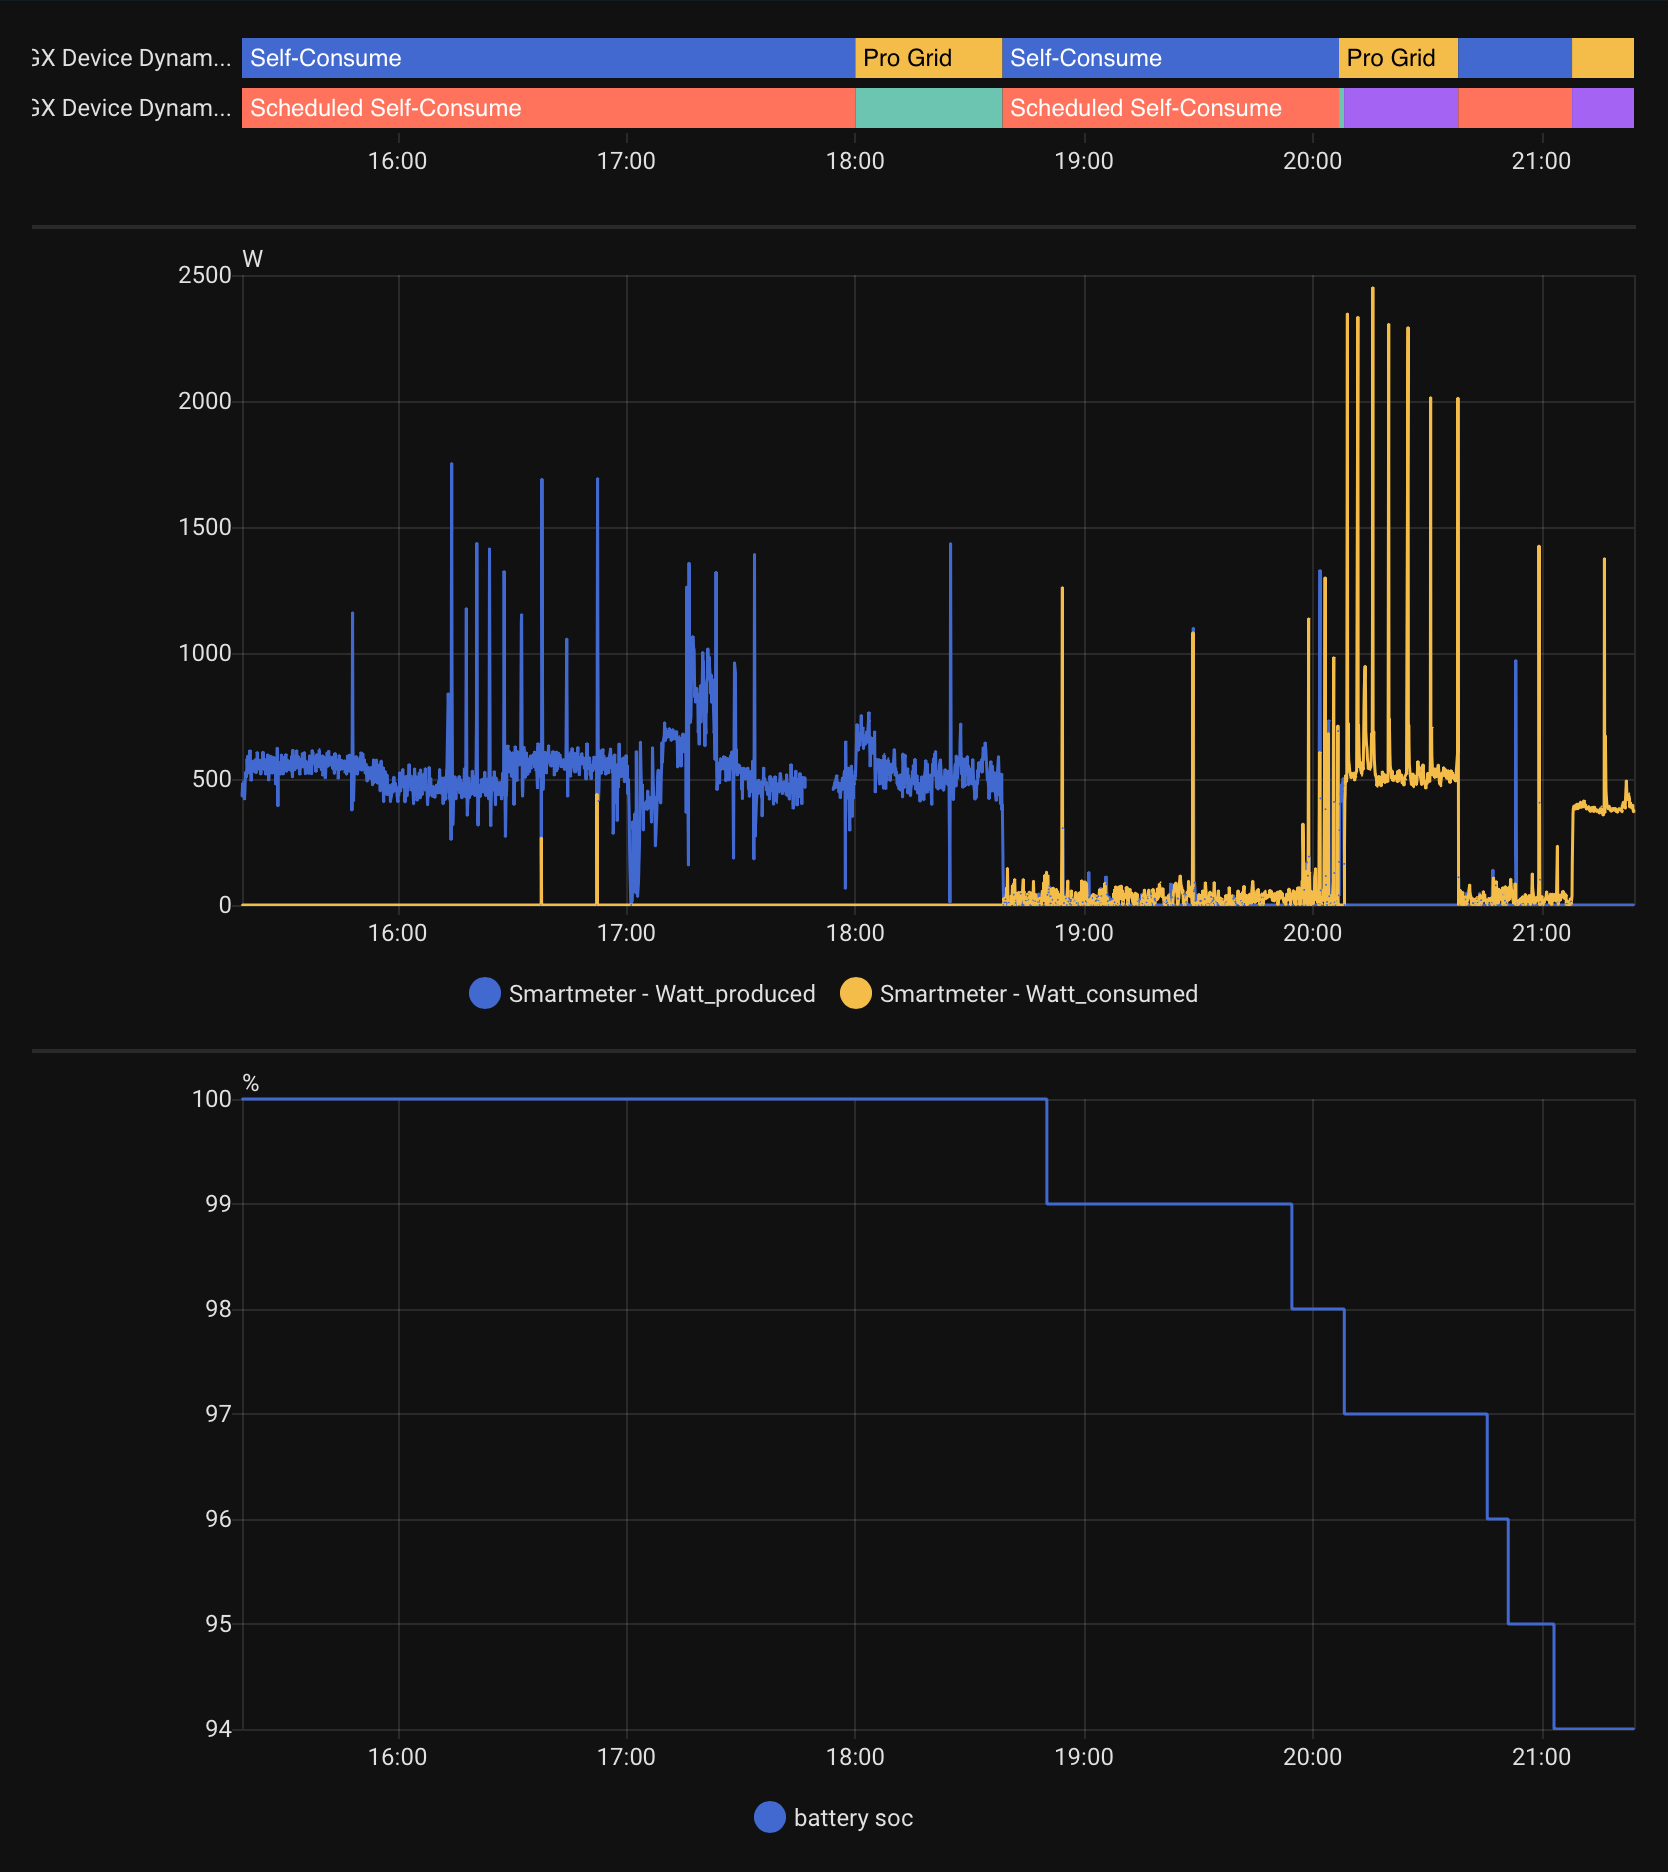This screenshot has width=1668, height=1872.
Task: Select the second Pro Grid timeline segment
Action: [x=1398, y=58]
